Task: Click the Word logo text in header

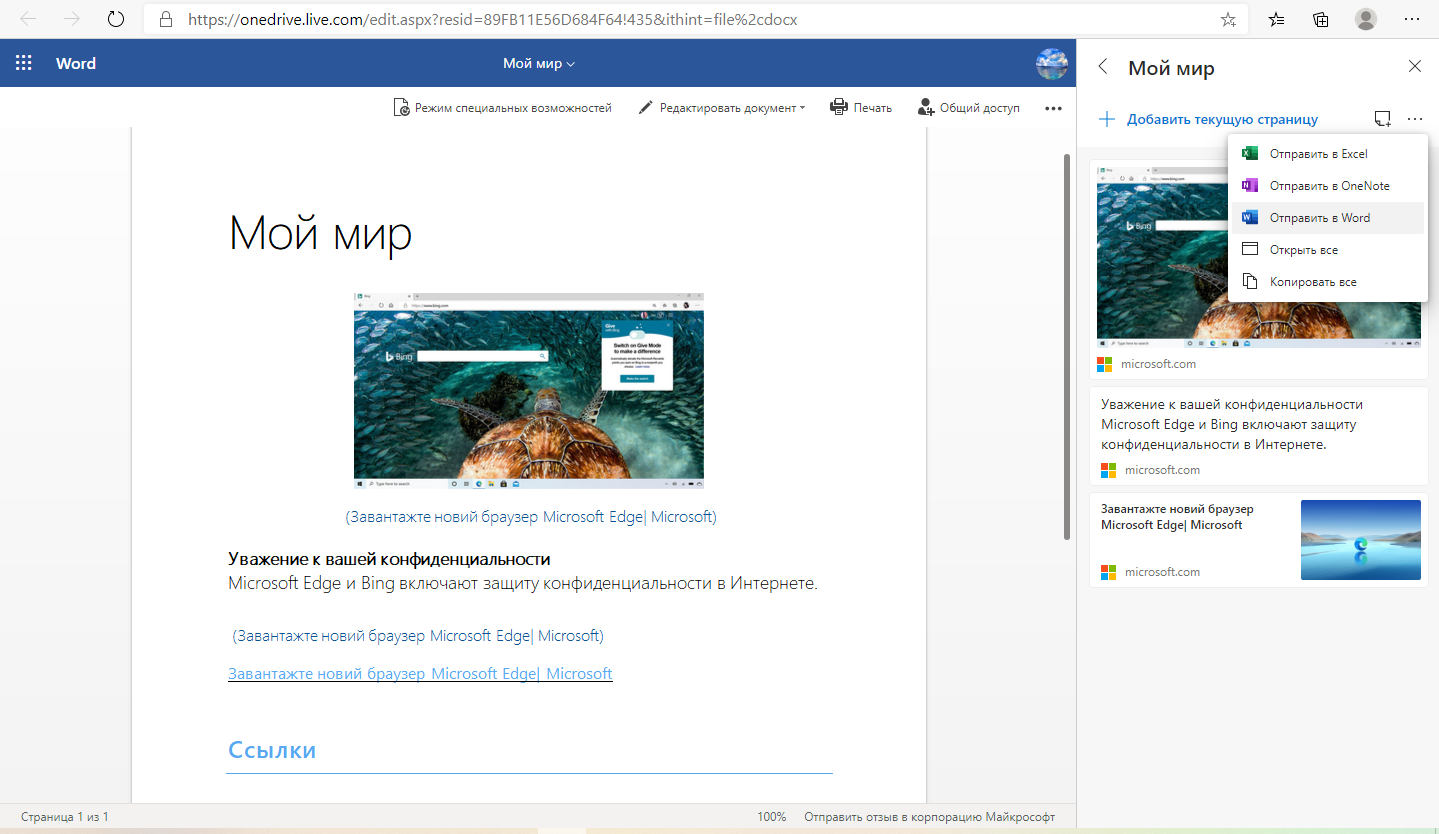Action: [76, 63]
